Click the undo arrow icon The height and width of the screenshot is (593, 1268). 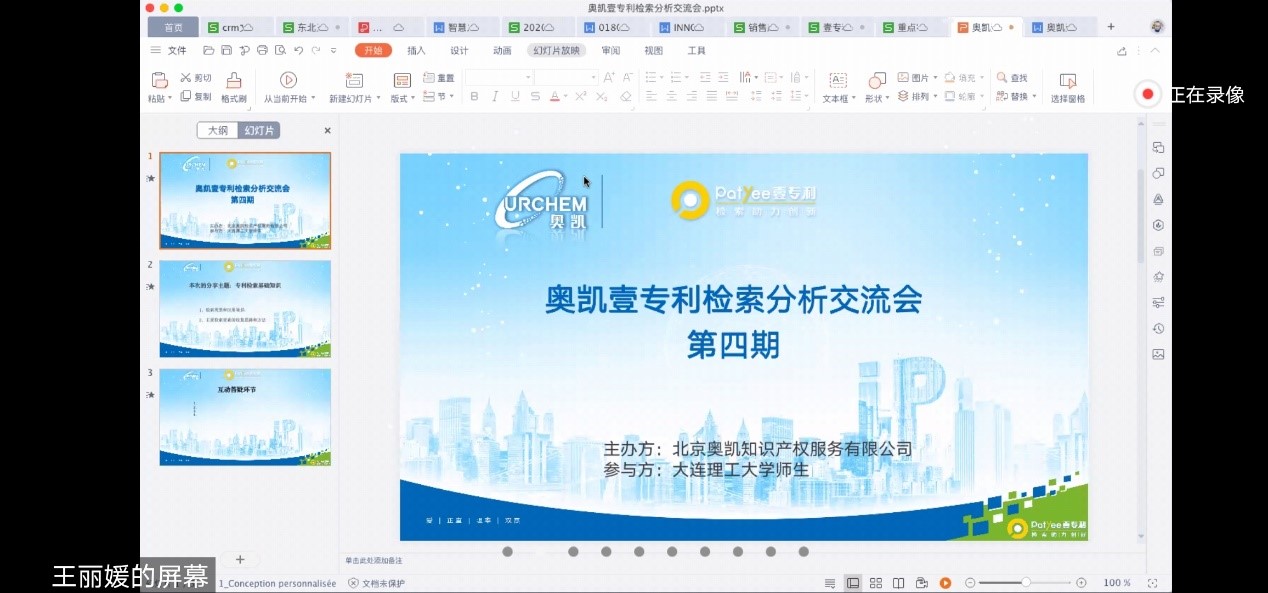pyautogui.click(x=299, y=50)
